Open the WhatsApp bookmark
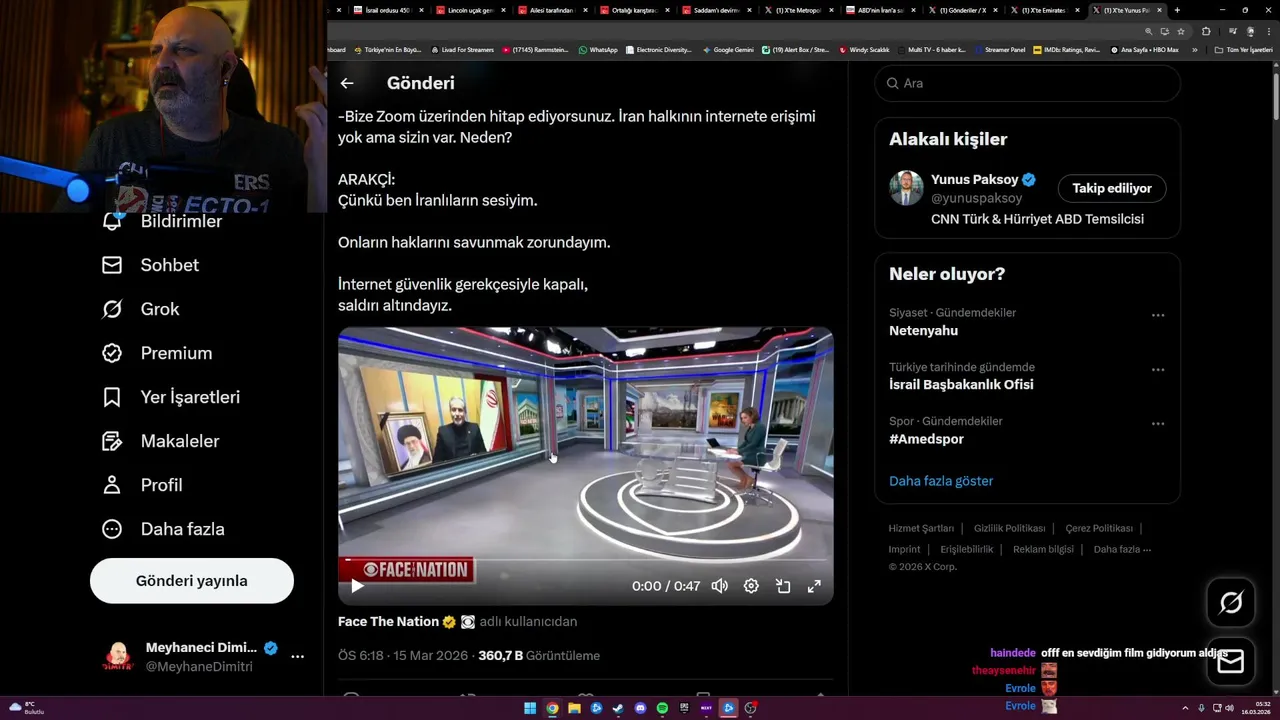1280x720 pixels. coord(598,50)
